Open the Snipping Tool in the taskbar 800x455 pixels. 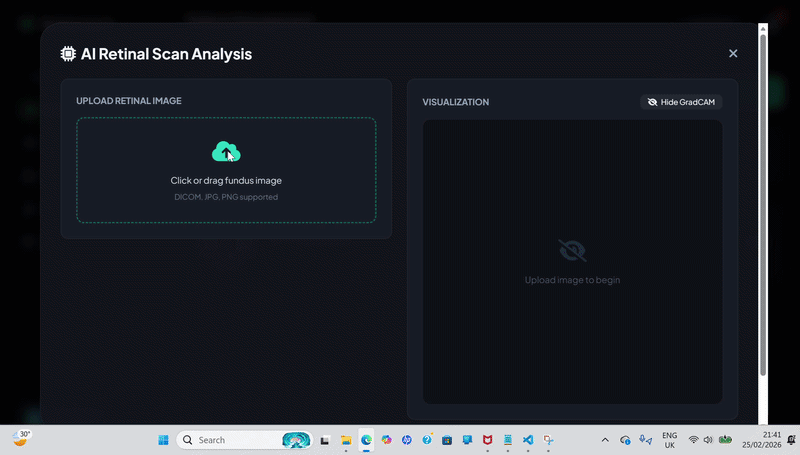548,440
